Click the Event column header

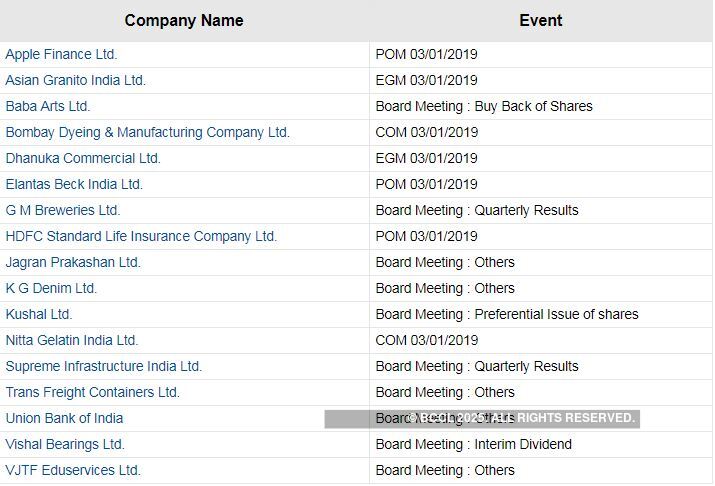pos(541,20)
